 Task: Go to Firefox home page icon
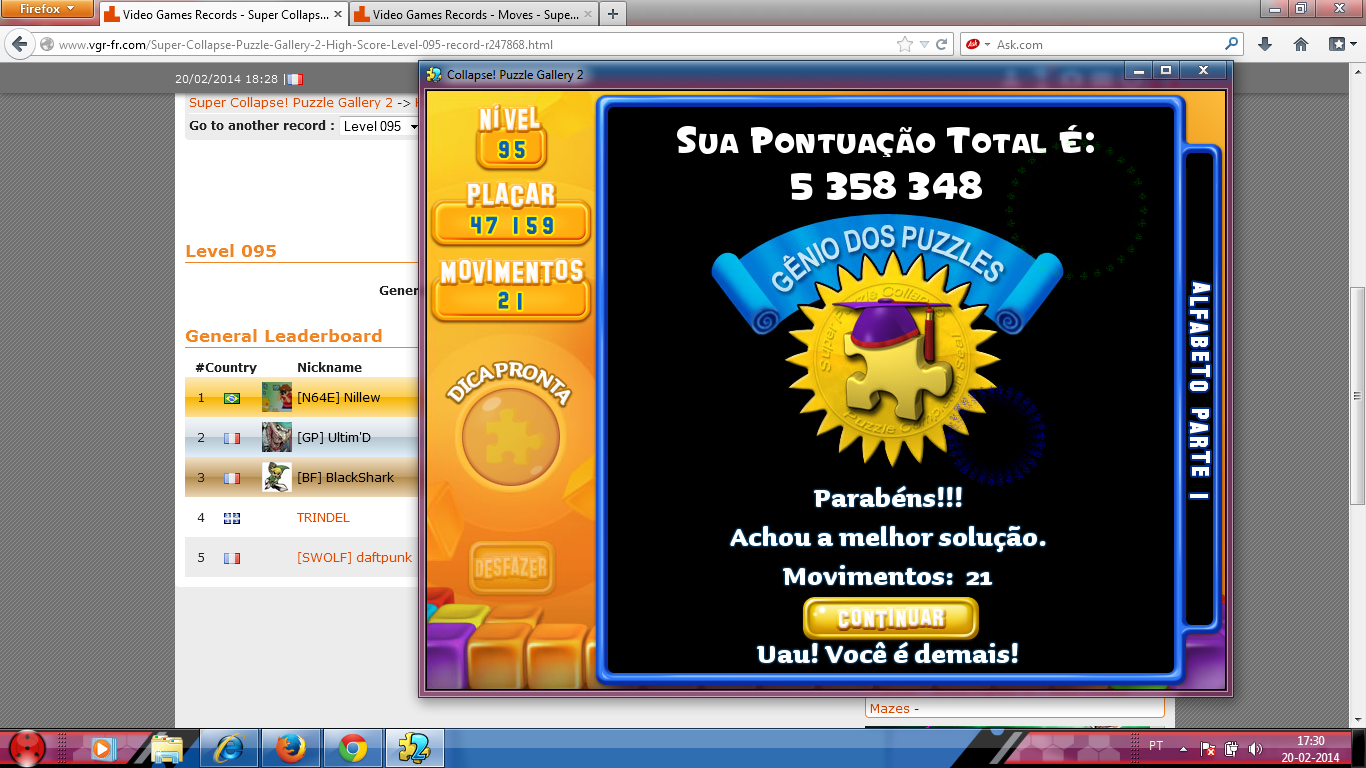click(1301, 44)
